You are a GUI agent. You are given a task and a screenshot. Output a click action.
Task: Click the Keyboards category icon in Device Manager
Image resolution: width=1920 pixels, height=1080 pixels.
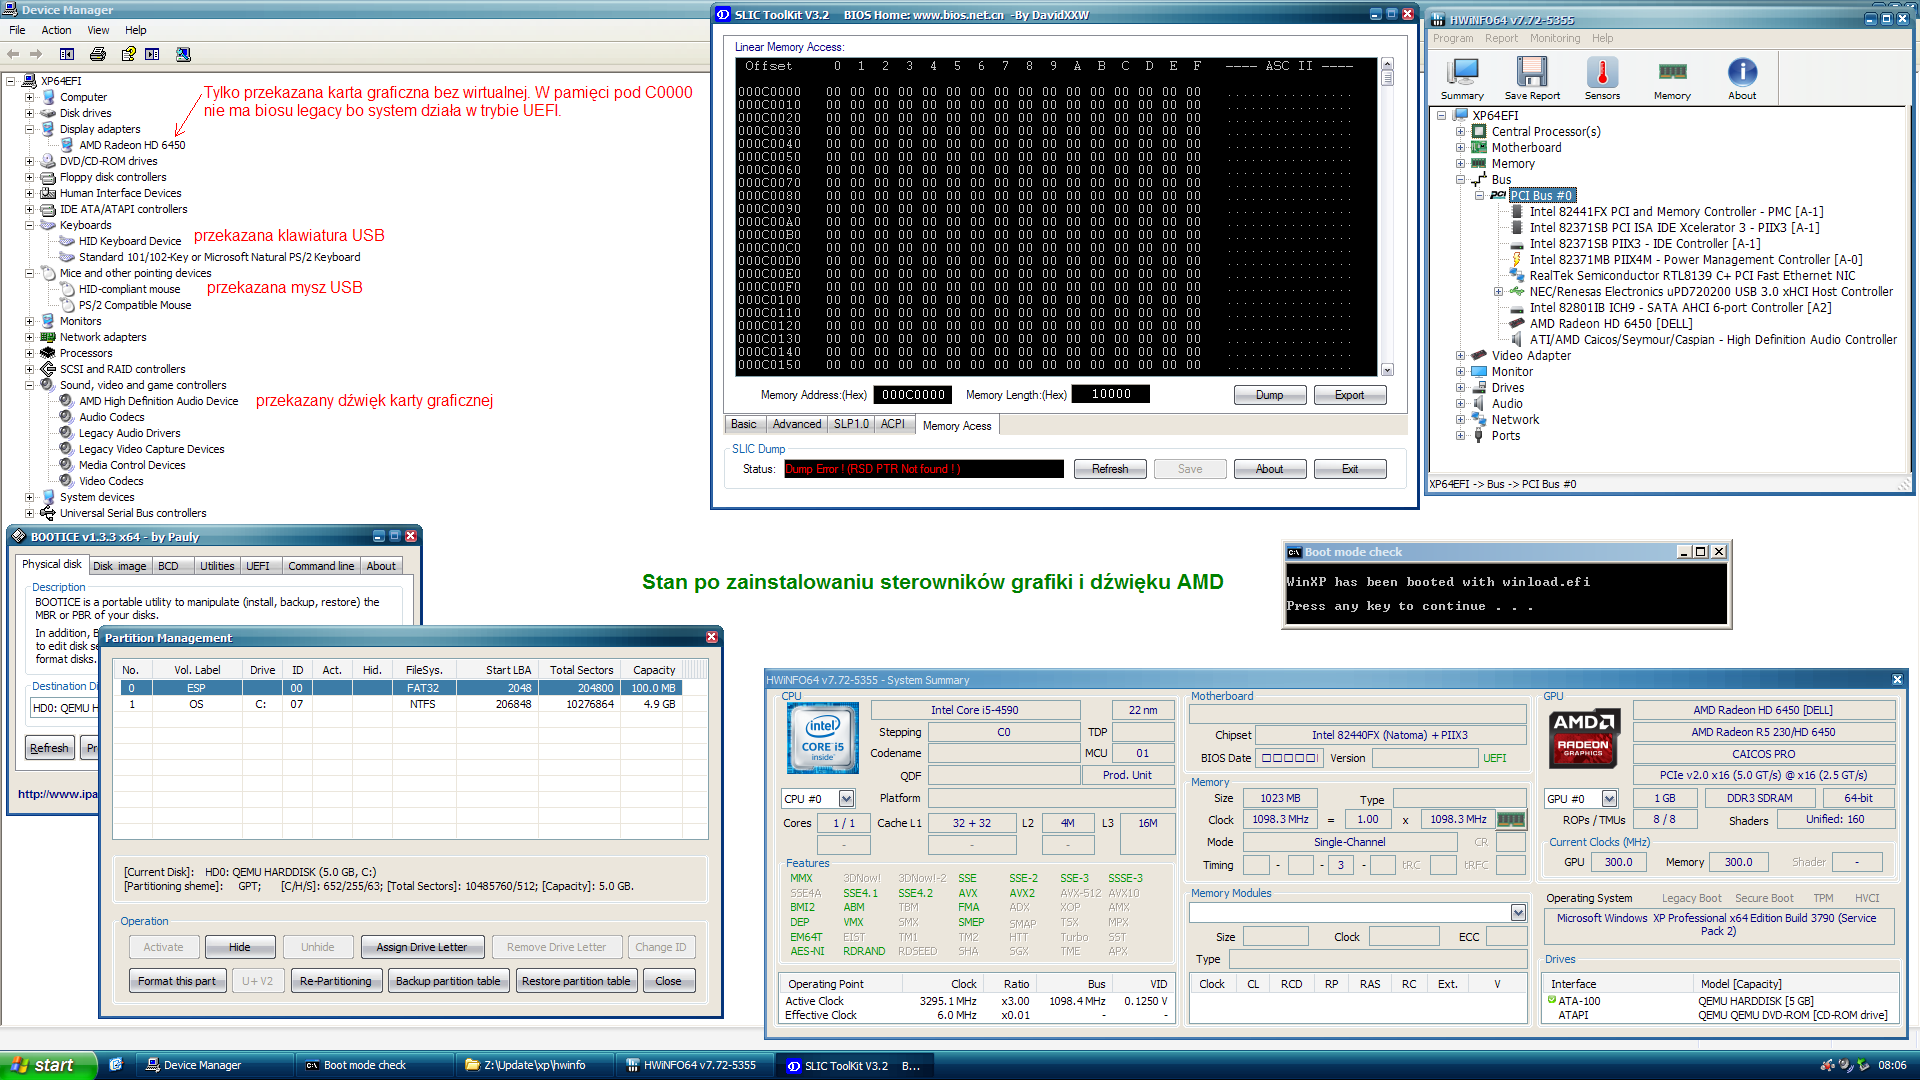coord(47,225)
